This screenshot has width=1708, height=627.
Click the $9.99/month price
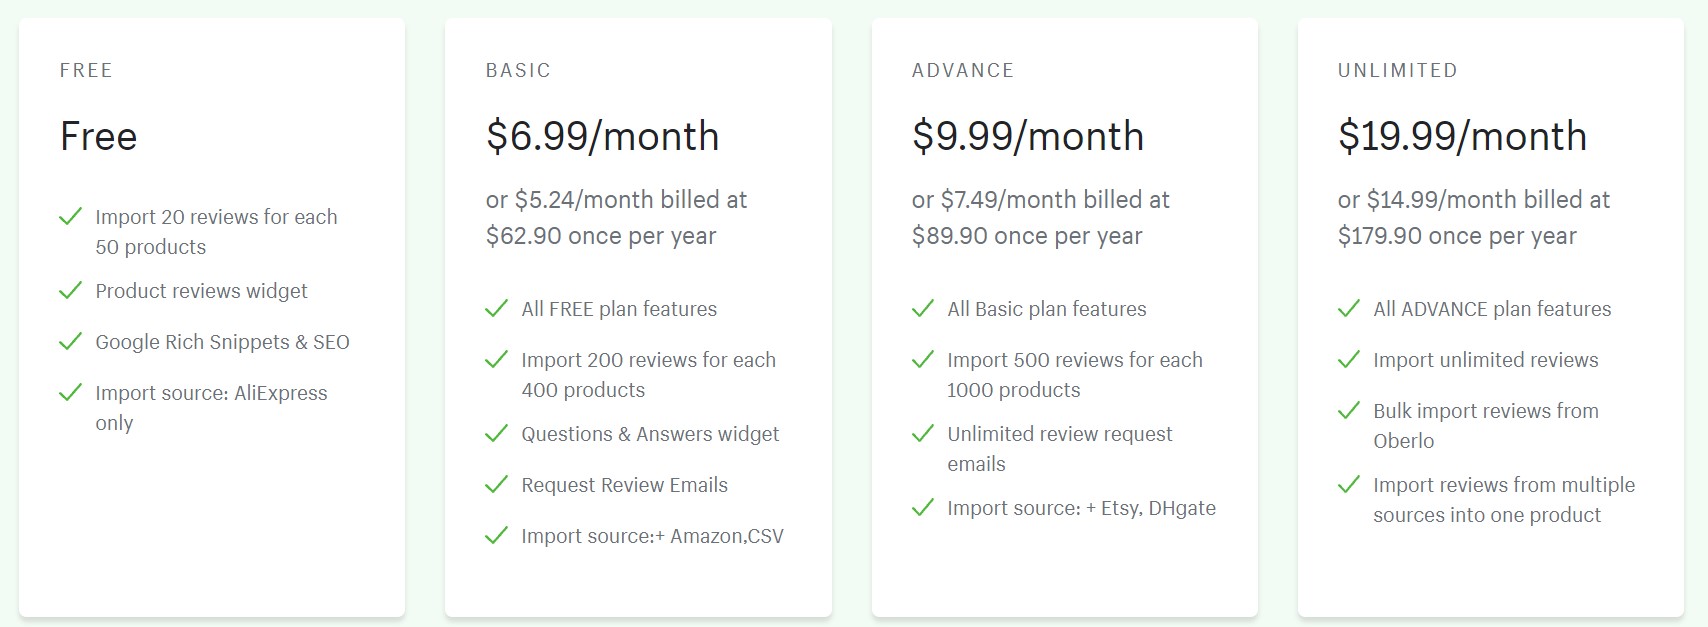(x=1028, y=136)
